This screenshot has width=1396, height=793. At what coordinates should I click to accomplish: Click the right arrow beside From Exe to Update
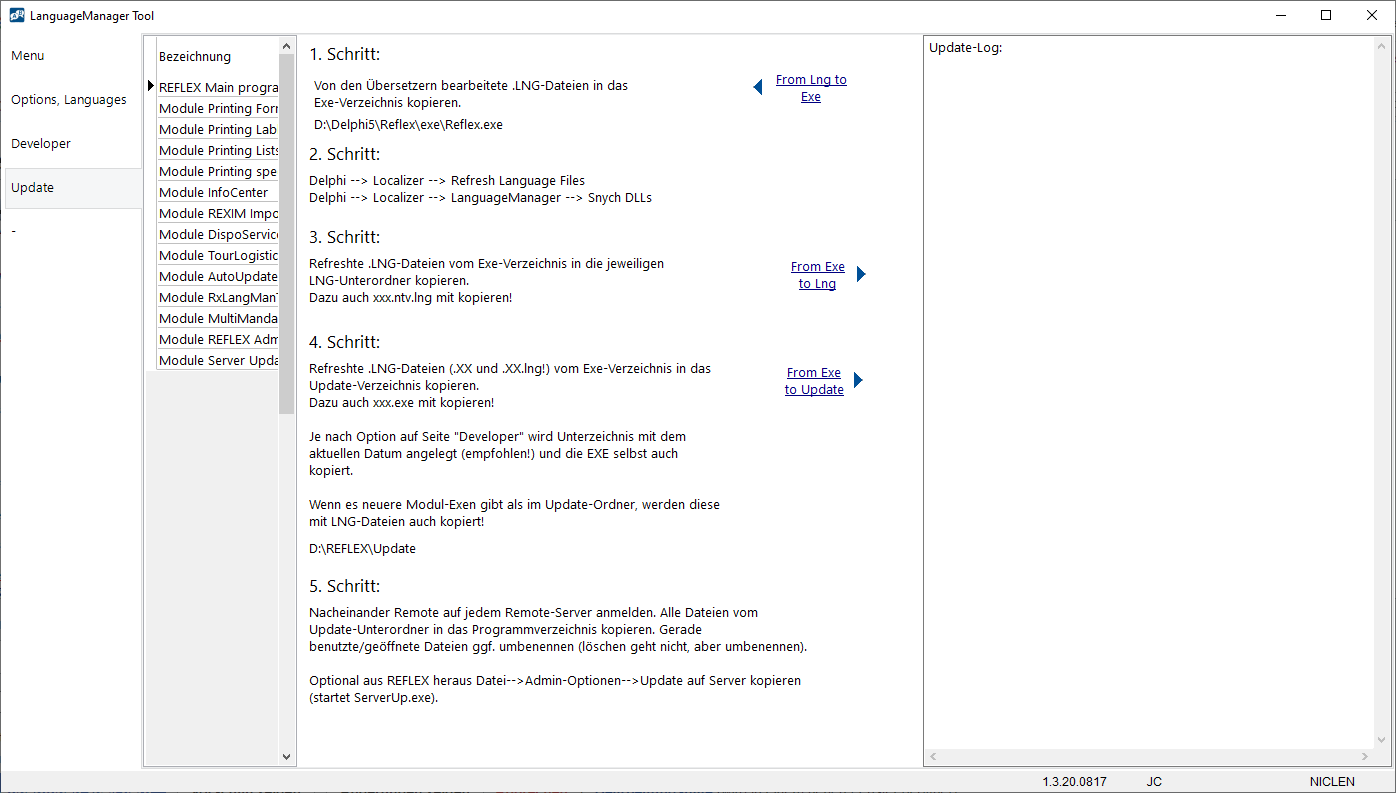pyautogui.click(x=858, y=380)
